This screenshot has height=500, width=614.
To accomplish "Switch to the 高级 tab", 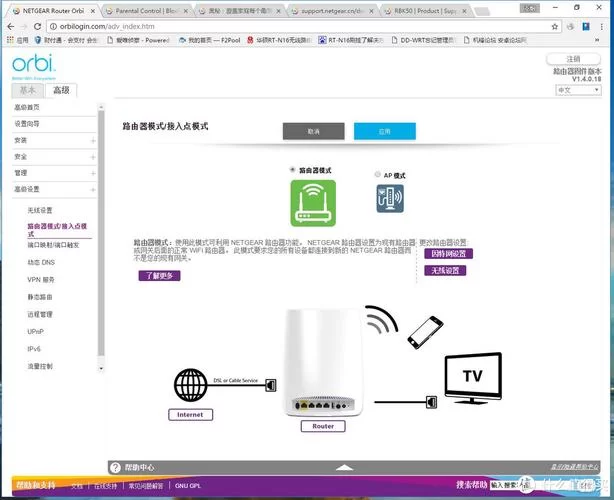I will point(61,90).
